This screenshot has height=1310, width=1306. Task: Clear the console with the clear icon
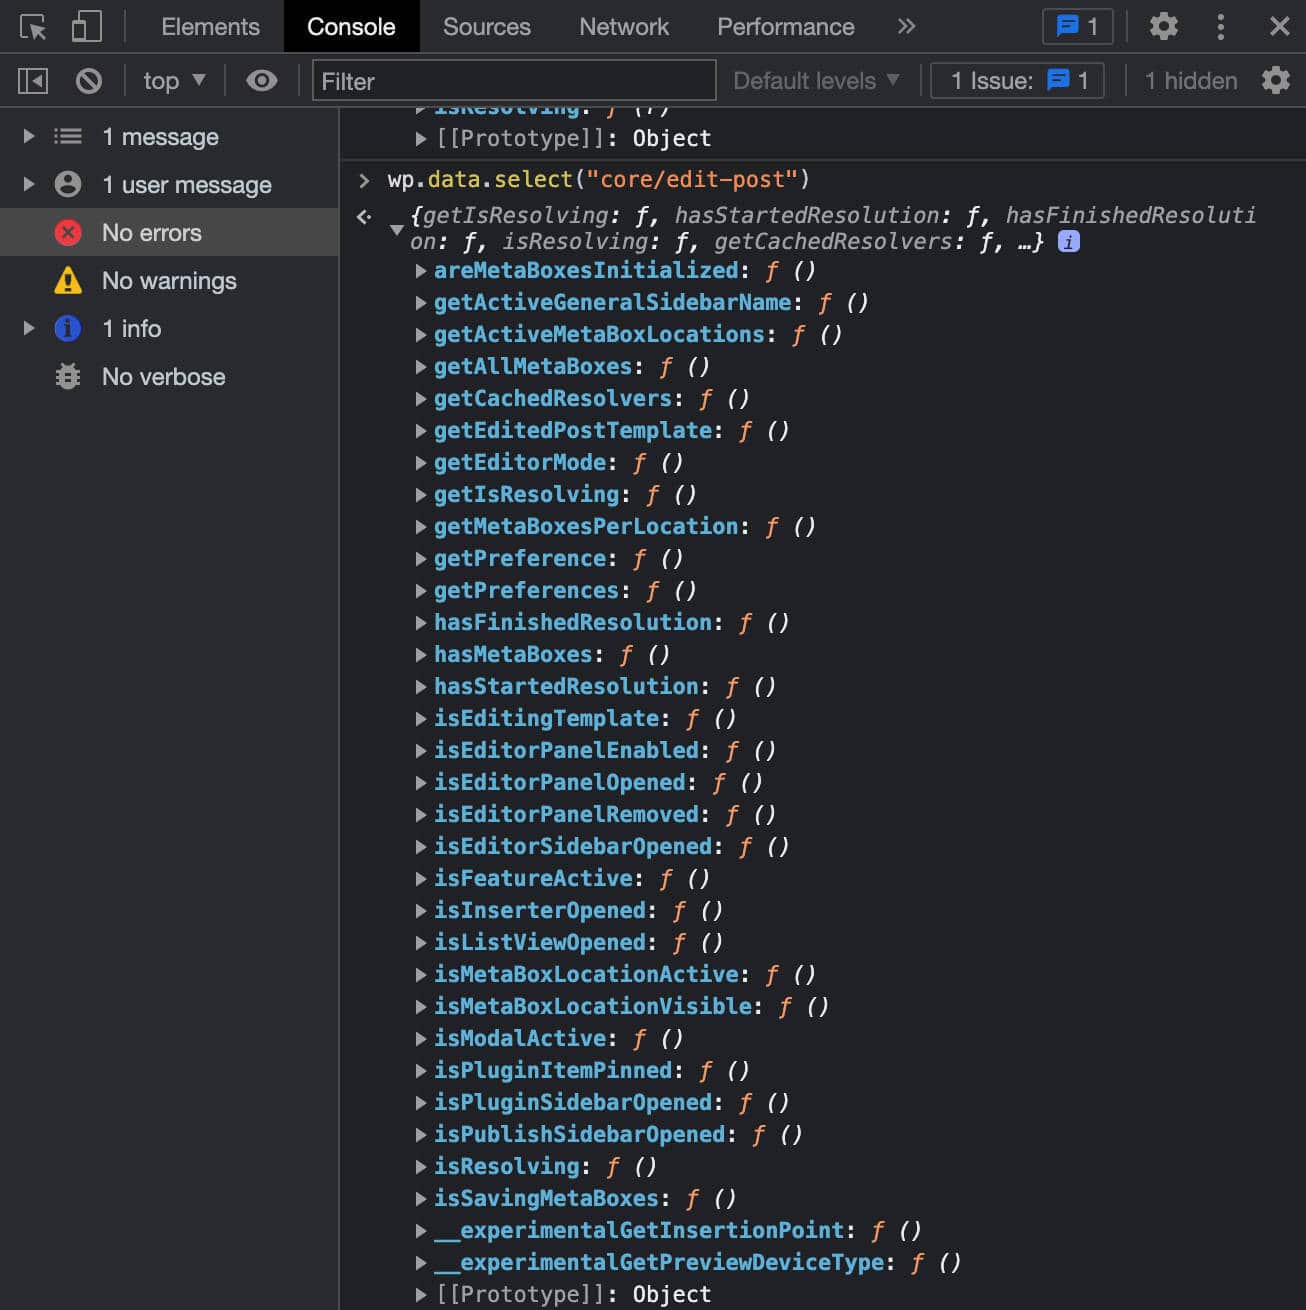[x=89, y=80]
